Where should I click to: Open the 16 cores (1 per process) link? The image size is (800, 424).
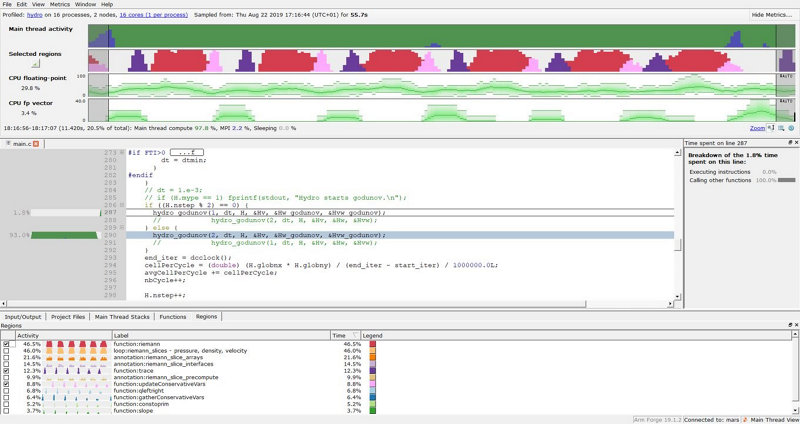point(154,15)
